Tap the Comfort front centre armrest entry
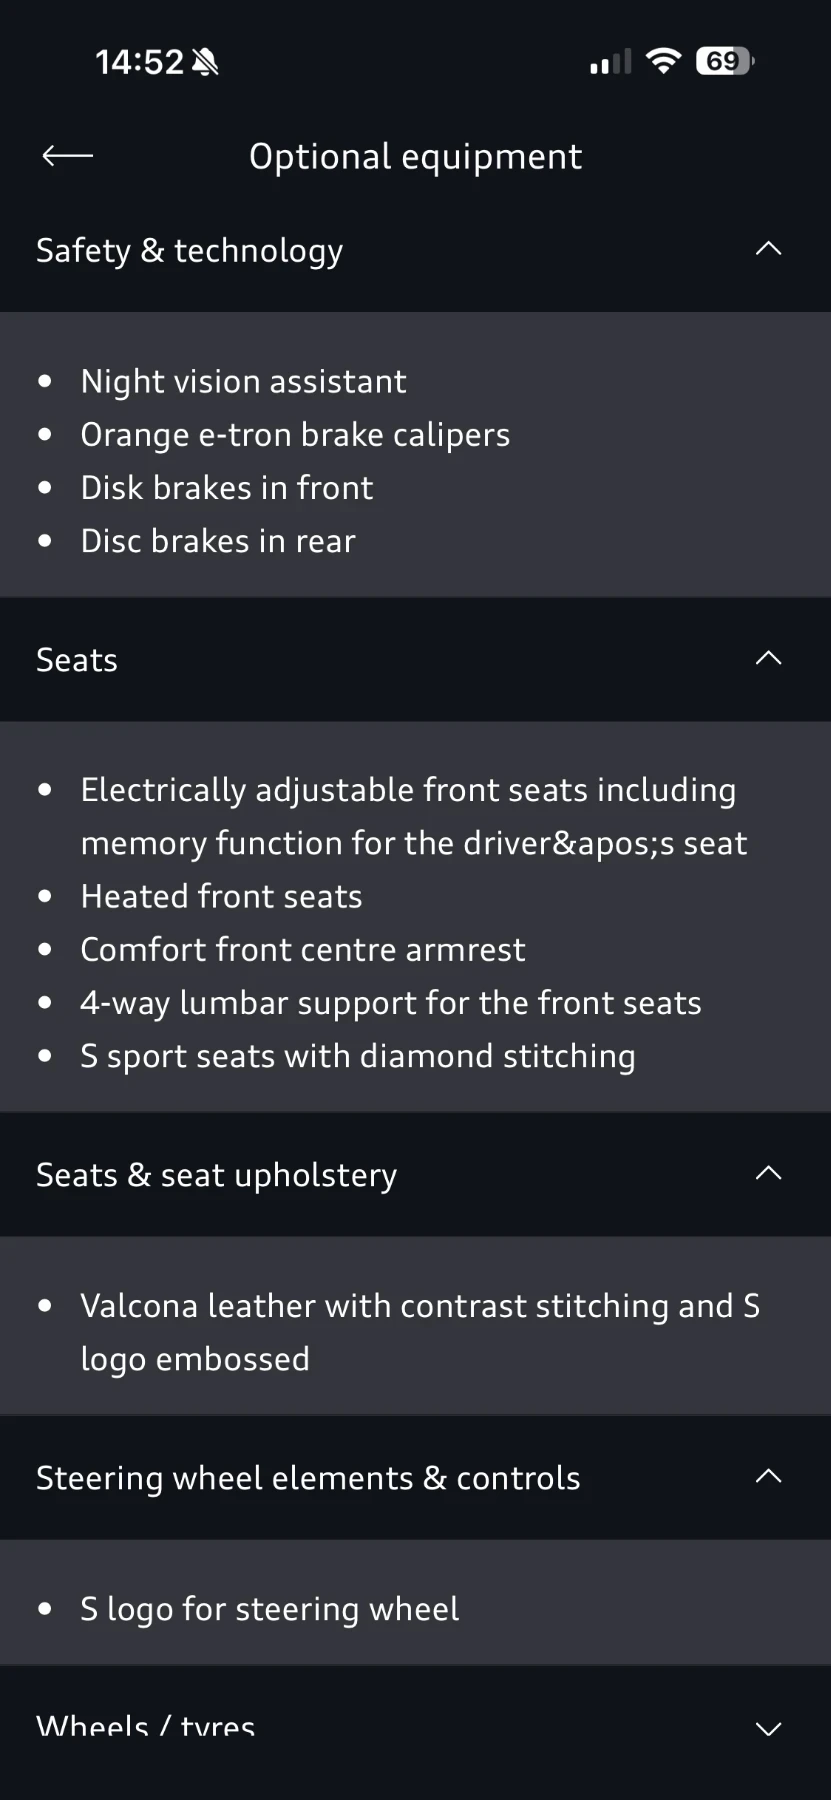831x1800 pixels. click(x=302, y=949)
